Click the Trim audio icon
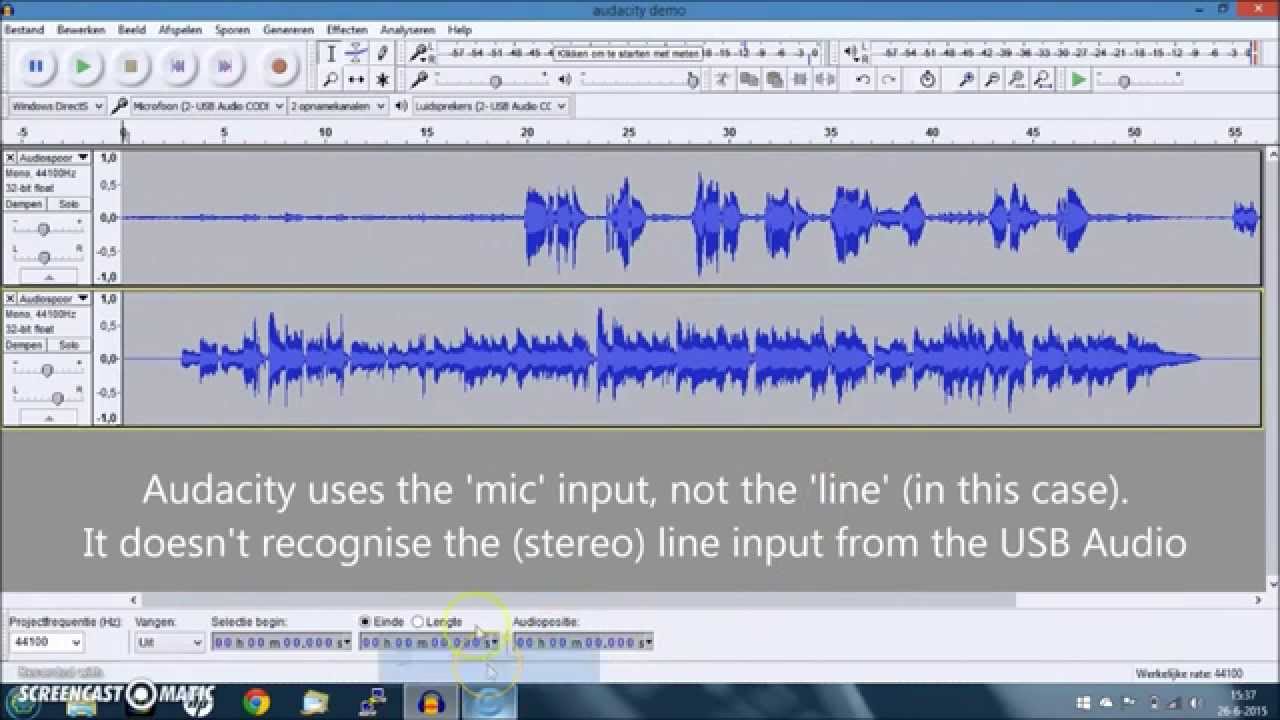This screenshot has width=1280, height=720. (800, 80)
